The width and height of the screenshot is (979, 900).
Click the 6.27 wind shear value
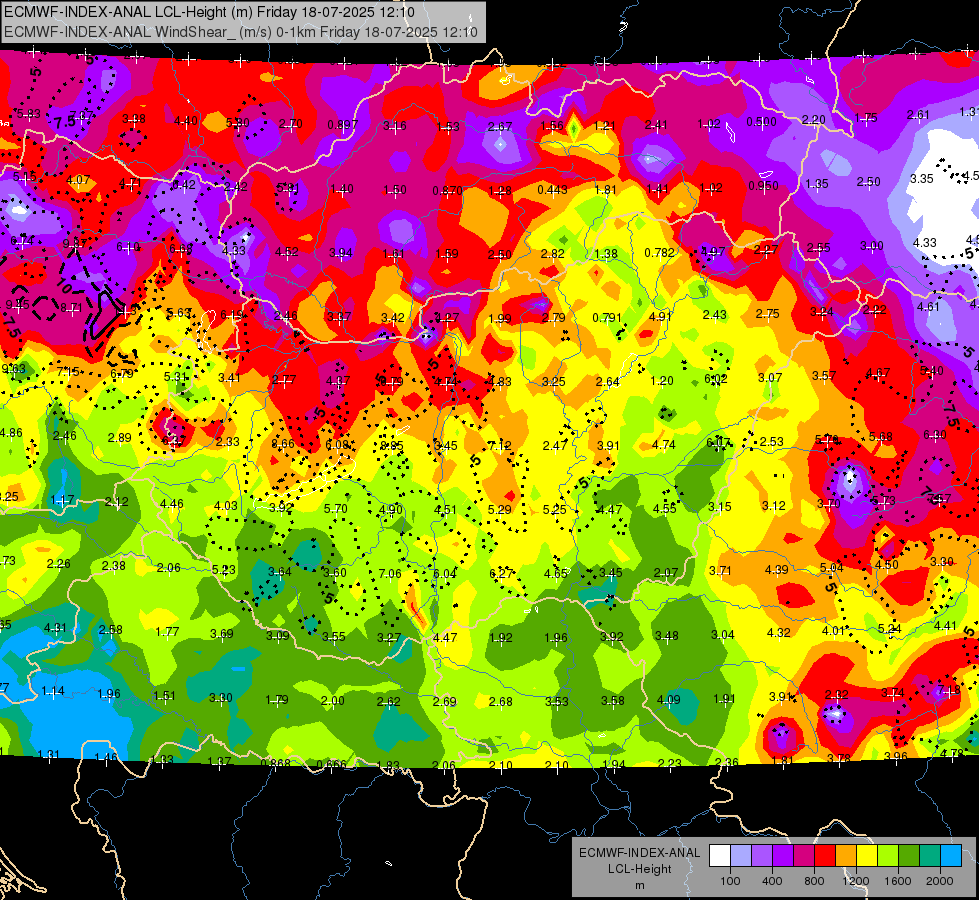coord(501,573)
